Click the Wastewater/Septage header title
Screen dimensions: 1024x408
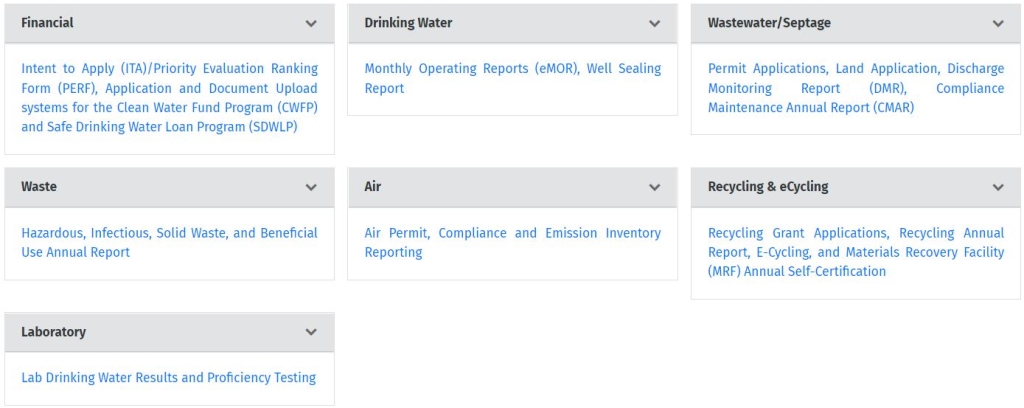pos(768,23)
